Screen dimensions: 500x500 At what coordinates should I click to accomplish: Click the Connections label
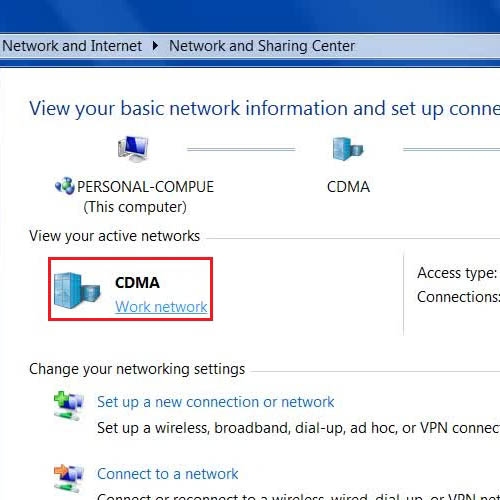pos(458,297)
